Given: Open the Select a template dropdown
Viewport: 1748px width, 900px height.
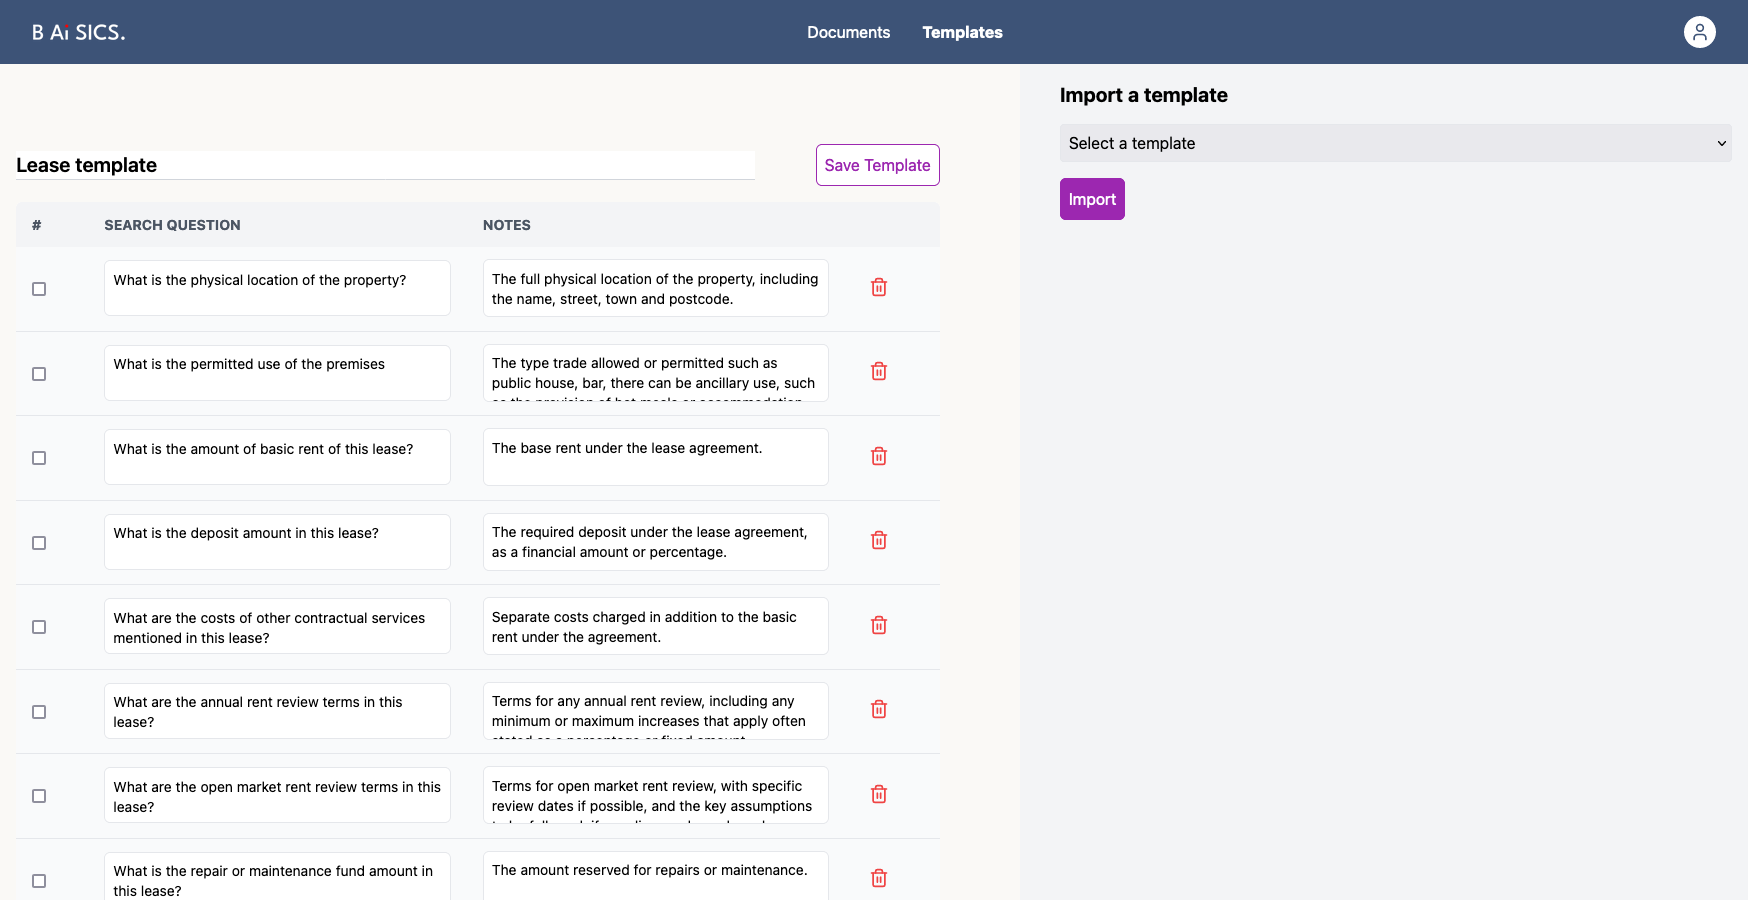Looking at the screenshot, I should tap(1395, 143).
